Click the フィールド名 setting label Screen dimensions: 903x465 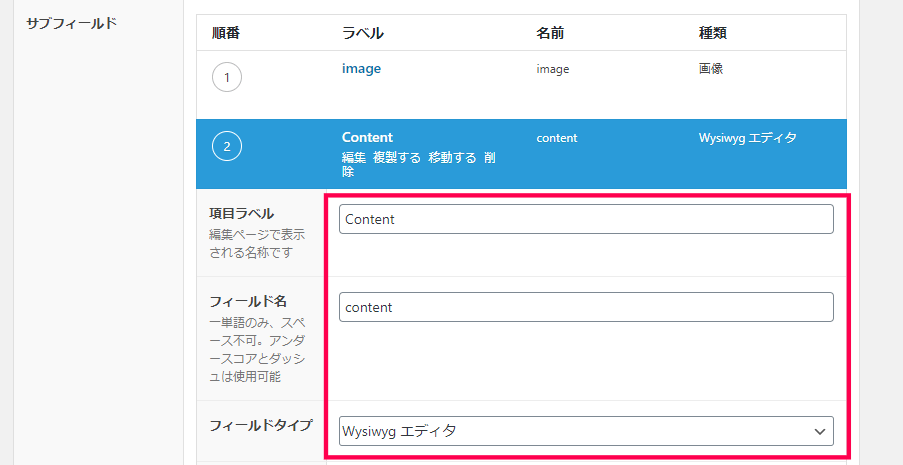[248, 301]
